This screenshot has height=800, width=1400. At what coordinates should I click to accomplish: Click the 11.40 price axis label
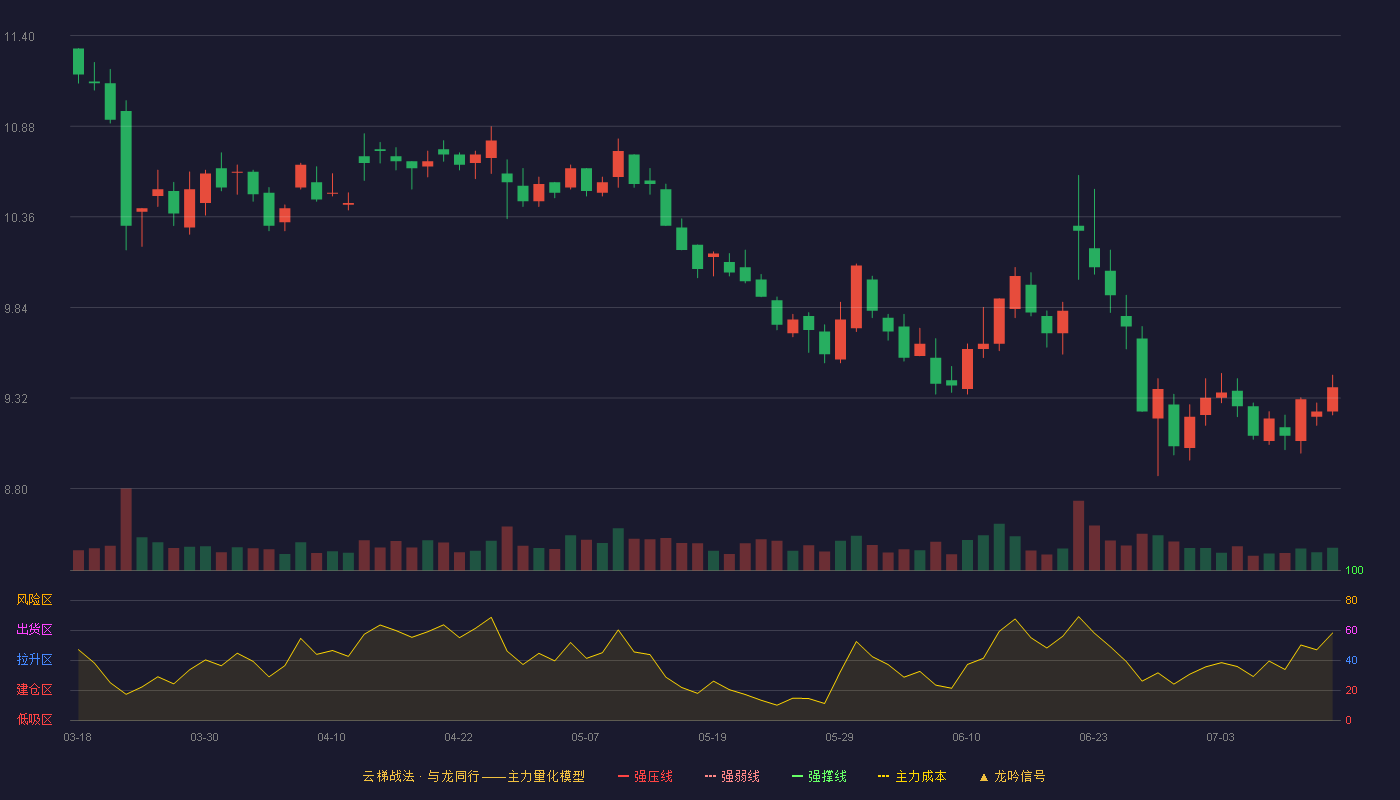[19, 37]
